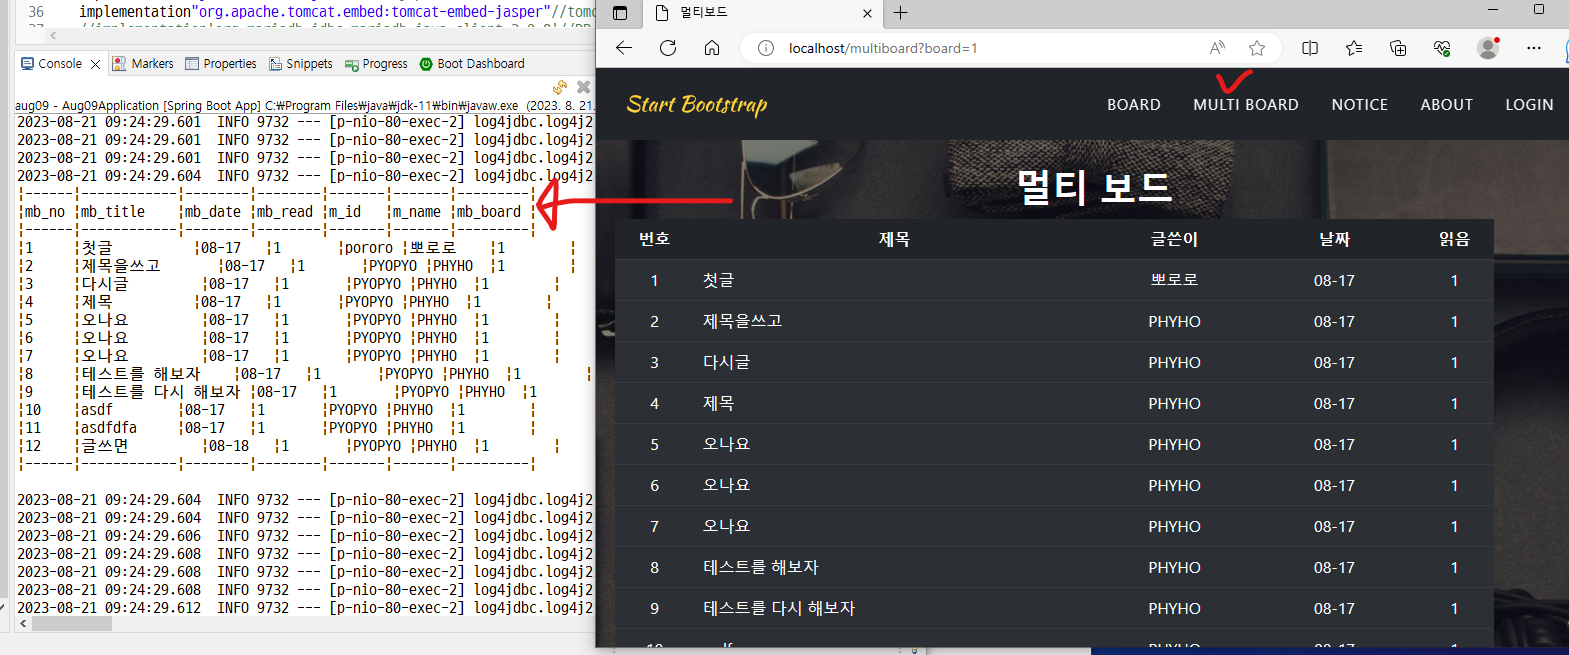Switch to the Markers tab
Image resolution: width=1569 pixels, height=655 pixels.
point(143,64)
